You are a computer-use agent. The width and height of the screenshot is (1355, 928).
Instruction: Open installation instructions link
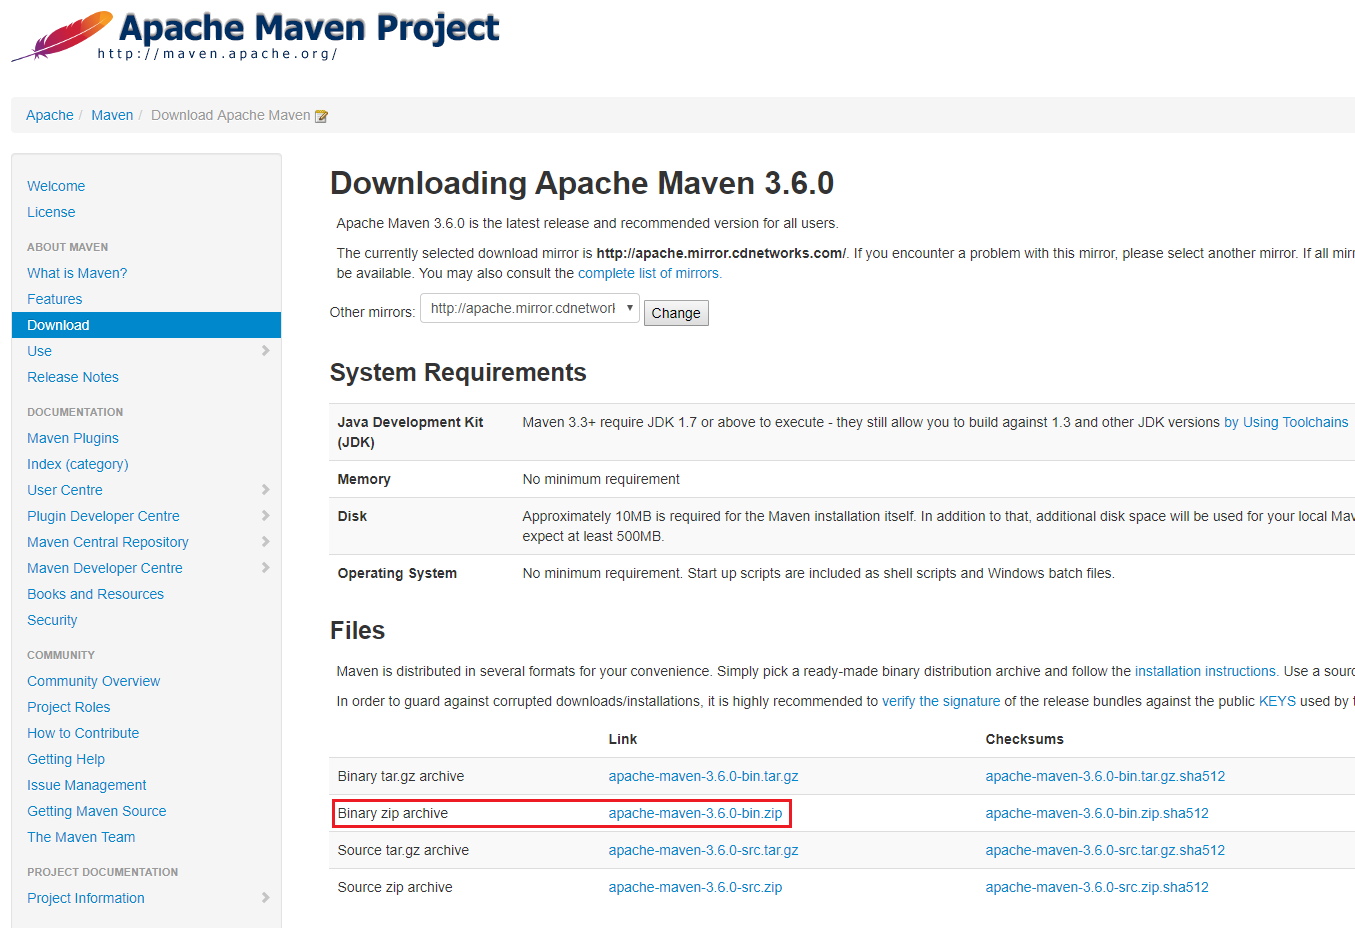click(1205, 671)
